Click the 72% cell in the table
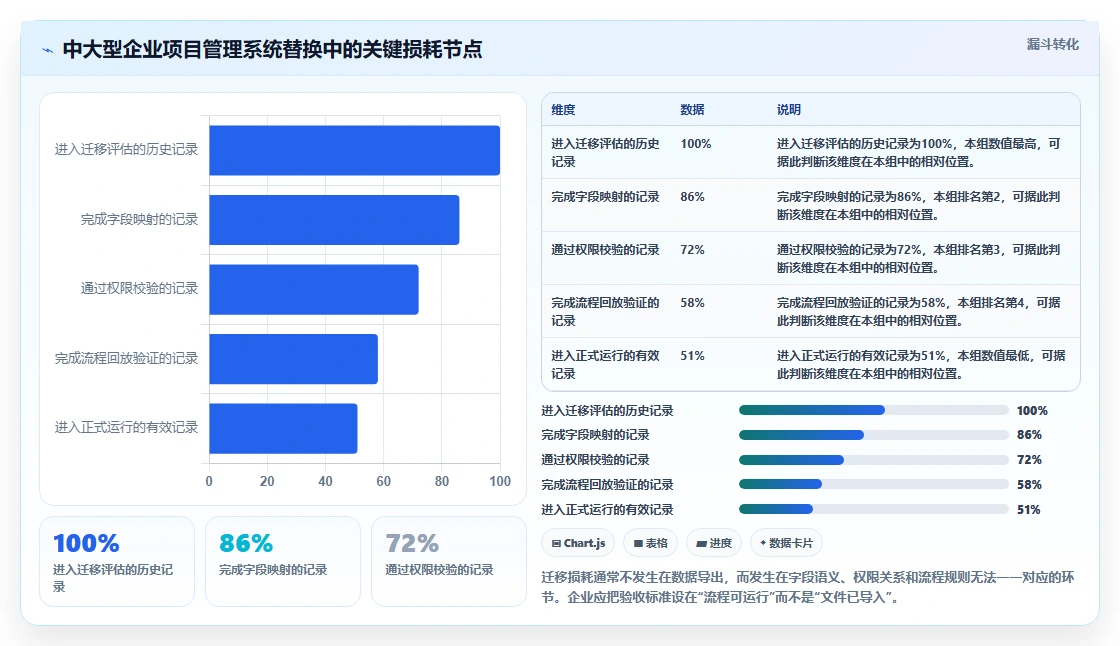This screenshot has width=1120, height=646. coord(692,249)
